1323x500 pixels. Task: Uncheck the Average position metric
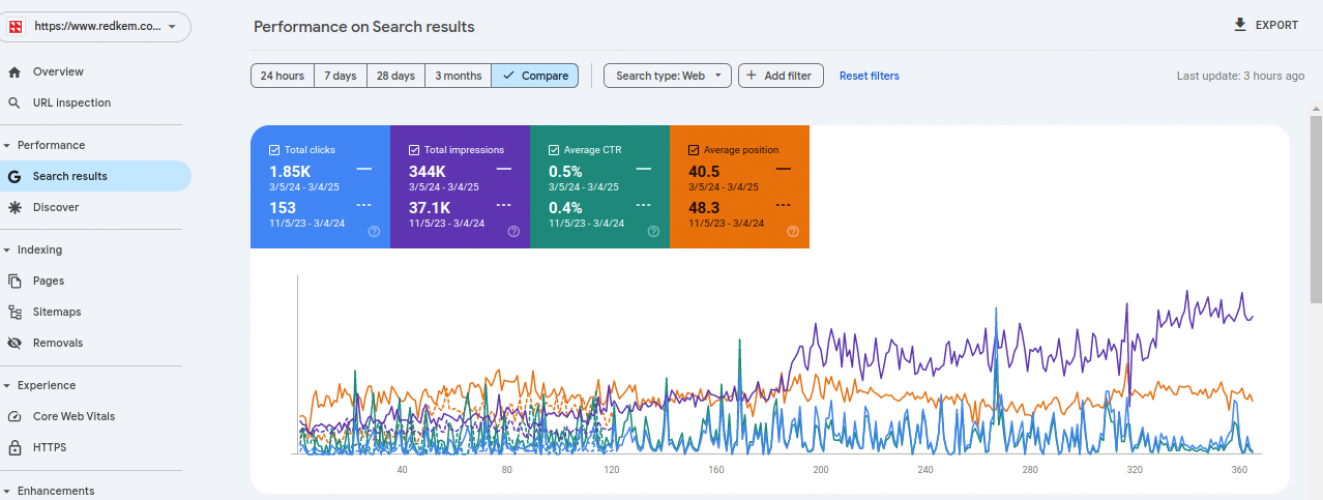click(x=694, y=150)
